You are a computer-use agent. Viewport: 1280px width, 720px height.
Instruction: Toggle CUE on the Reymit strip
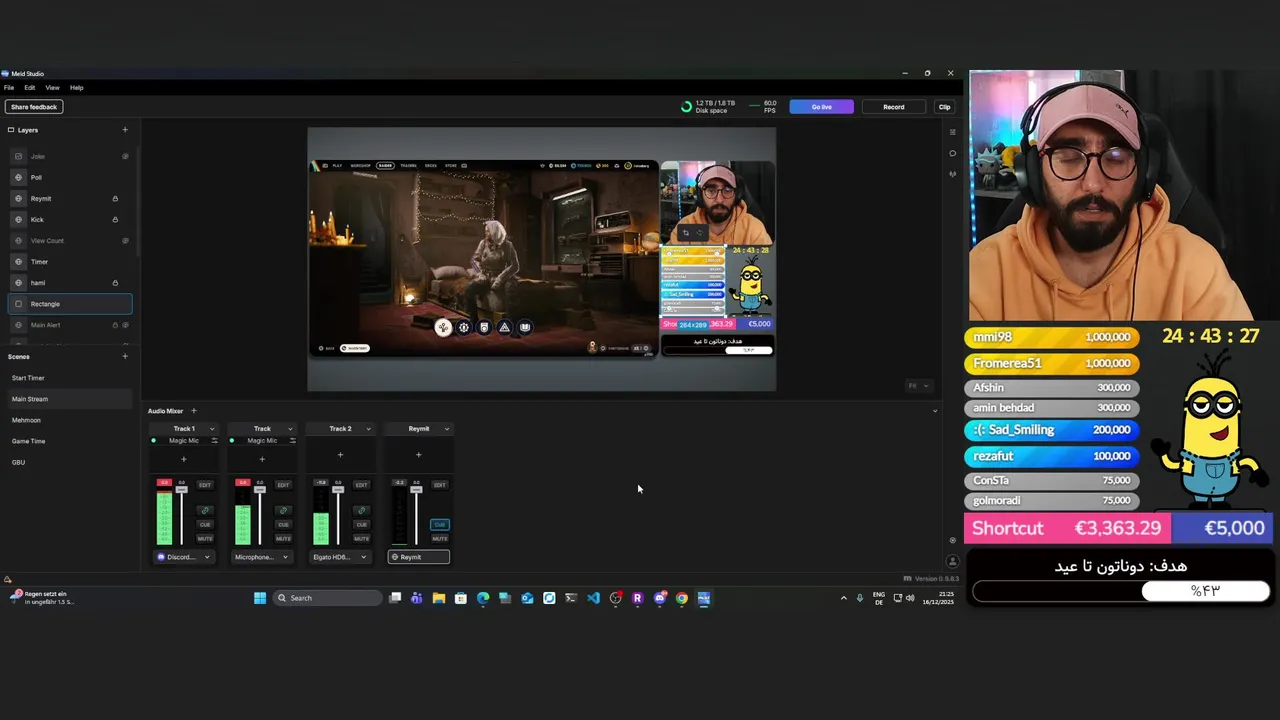point(440,524)
